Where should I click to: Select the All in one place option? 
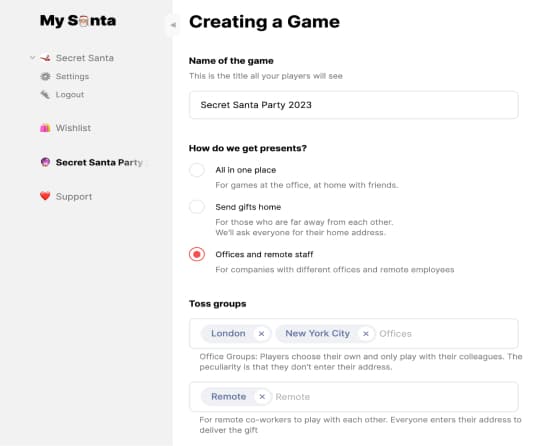[197, 170]
